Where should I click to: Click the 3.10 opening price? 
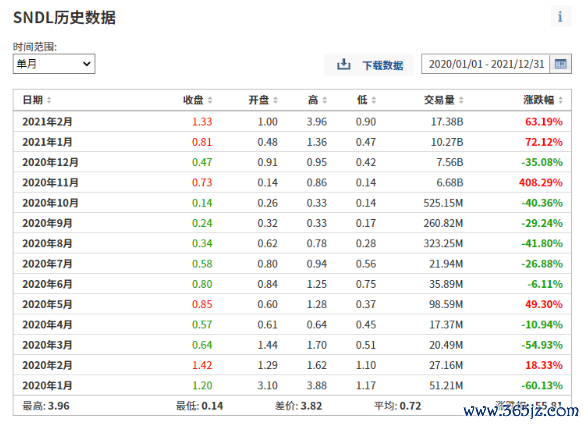point(268,385)
